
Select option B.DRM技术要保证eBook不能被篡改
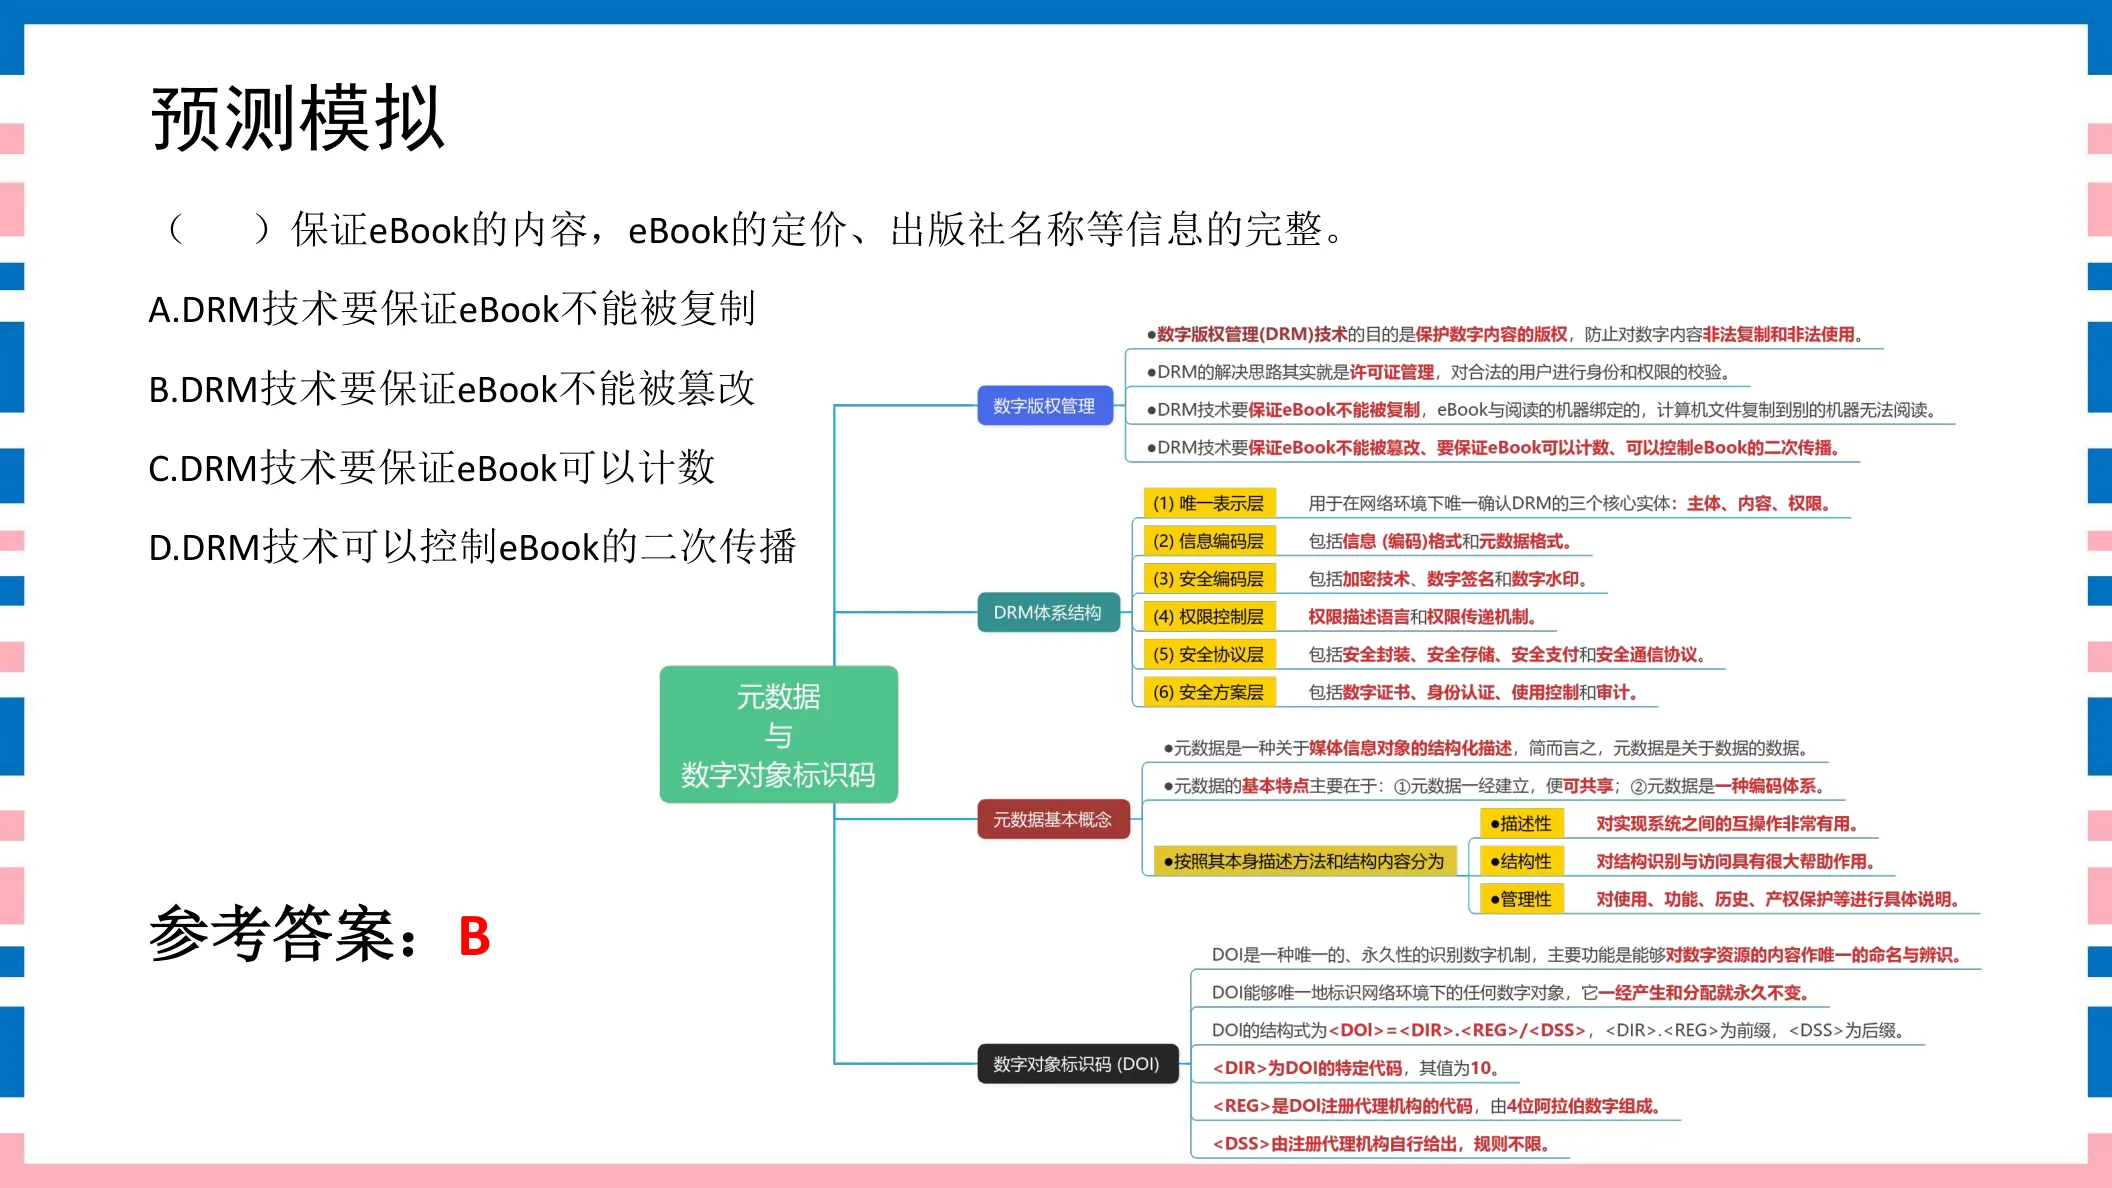(452, 388)
